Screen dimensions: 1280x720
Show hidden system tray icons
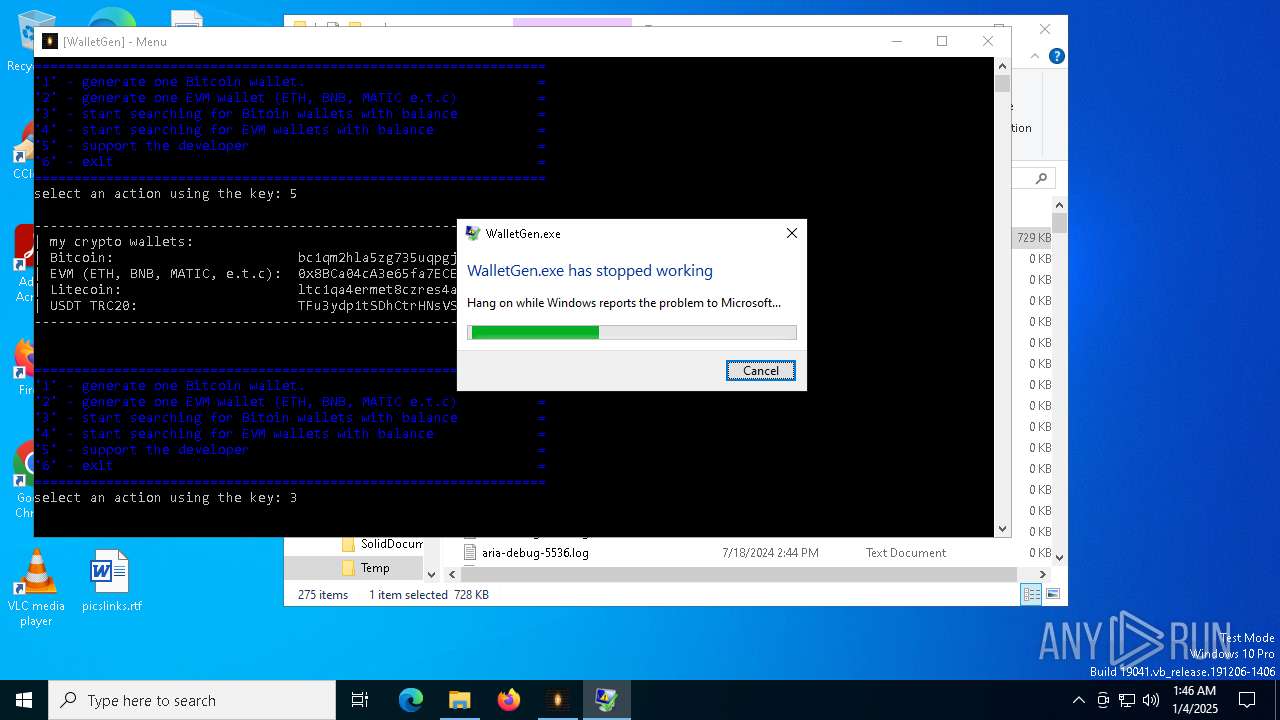[1078, 700]
